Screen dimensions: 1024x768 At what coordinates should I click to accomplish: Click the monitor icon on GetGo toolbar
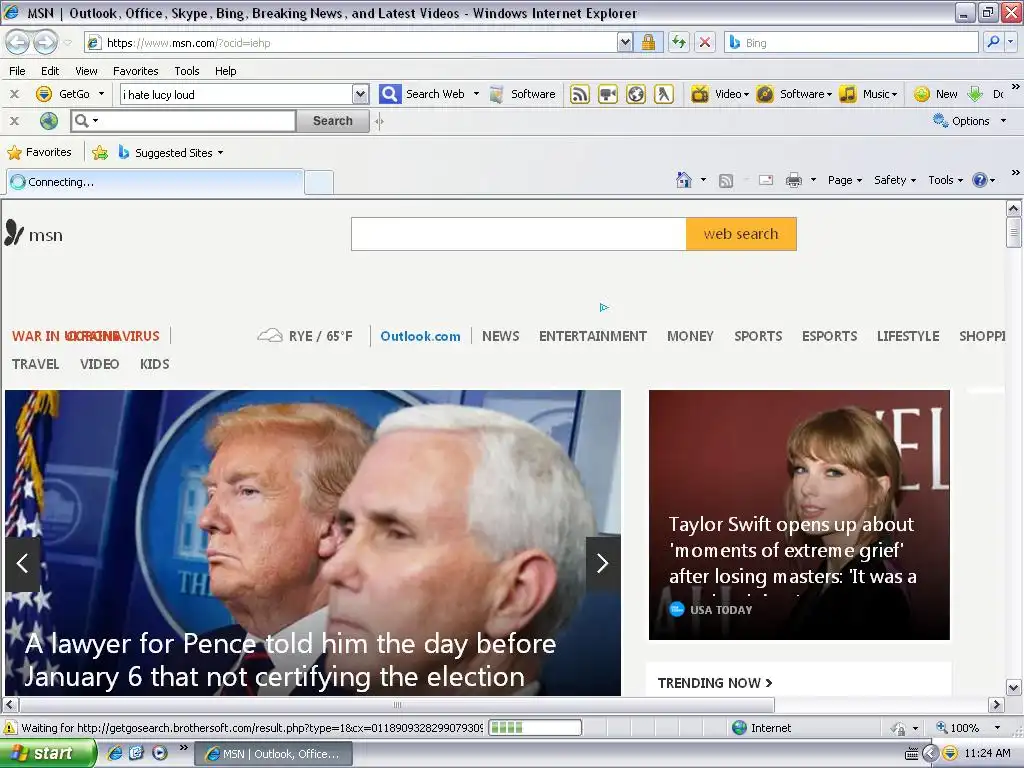[x=607, y=94]
